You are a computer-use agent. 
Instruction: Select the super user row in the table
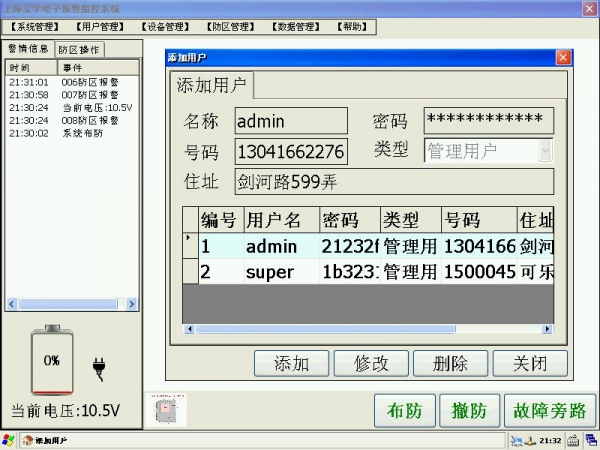270,271
